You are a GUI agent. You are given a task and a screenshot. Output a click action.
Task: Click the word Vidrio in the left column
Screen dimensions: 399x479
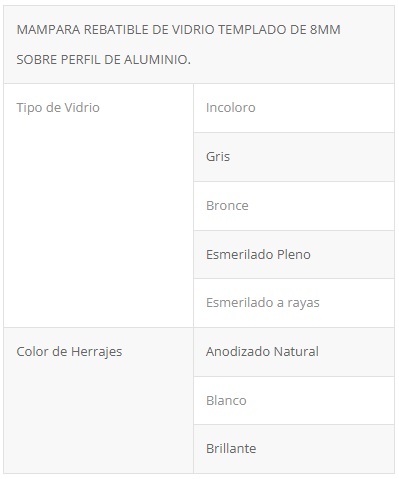tap(82, 108)
